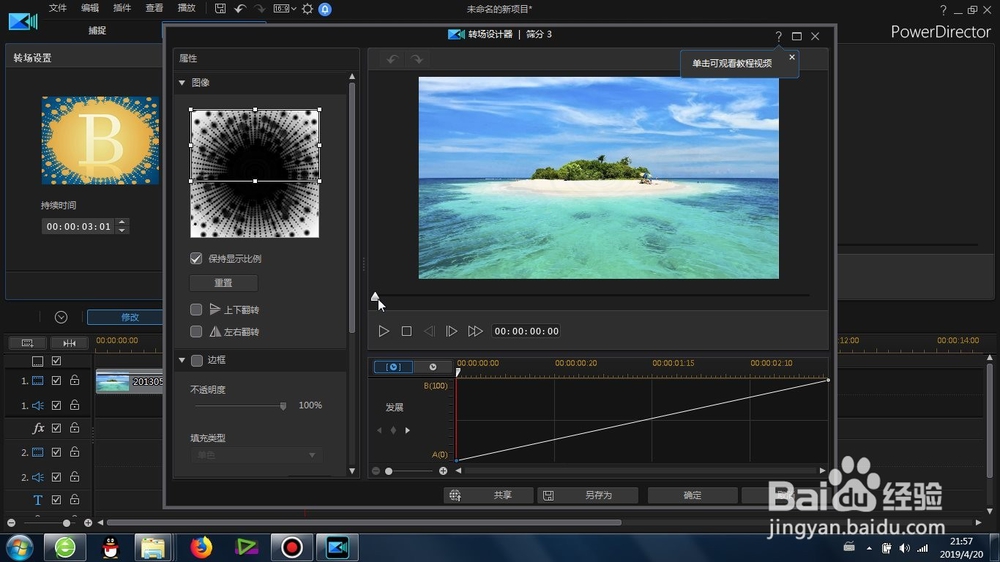Add a keyframe with the diamond icon
Viewport: 1000px width, 562px height.
[x=393, y=431]
